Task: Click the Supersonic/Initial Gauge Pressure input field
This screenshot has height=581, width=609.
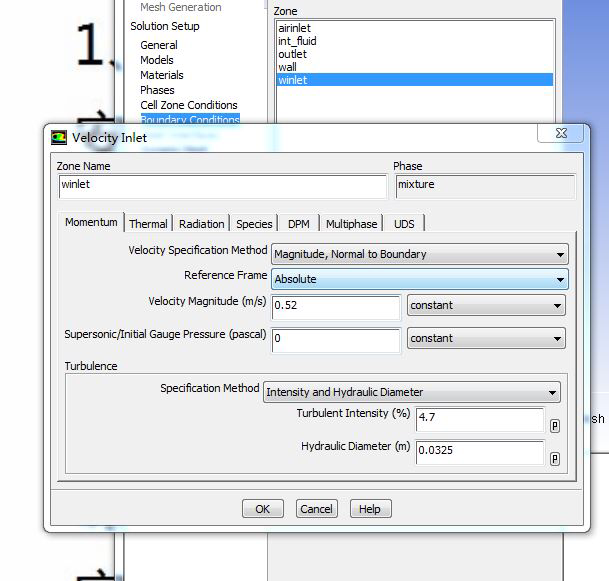Action: 336,341
